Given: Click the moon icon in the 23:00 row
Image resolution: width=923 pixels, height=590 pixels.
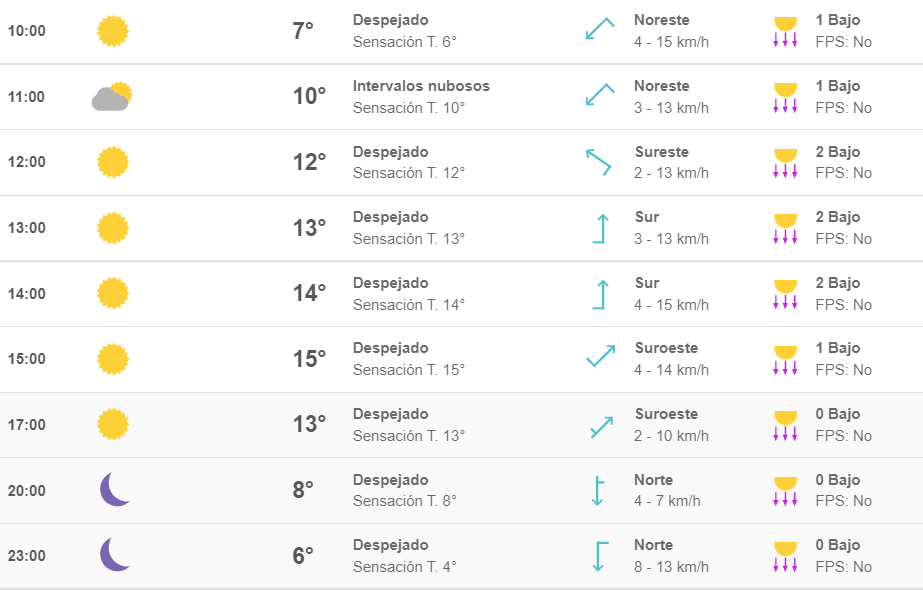Looking at the screenshot, I should click(x=115, y=555).
